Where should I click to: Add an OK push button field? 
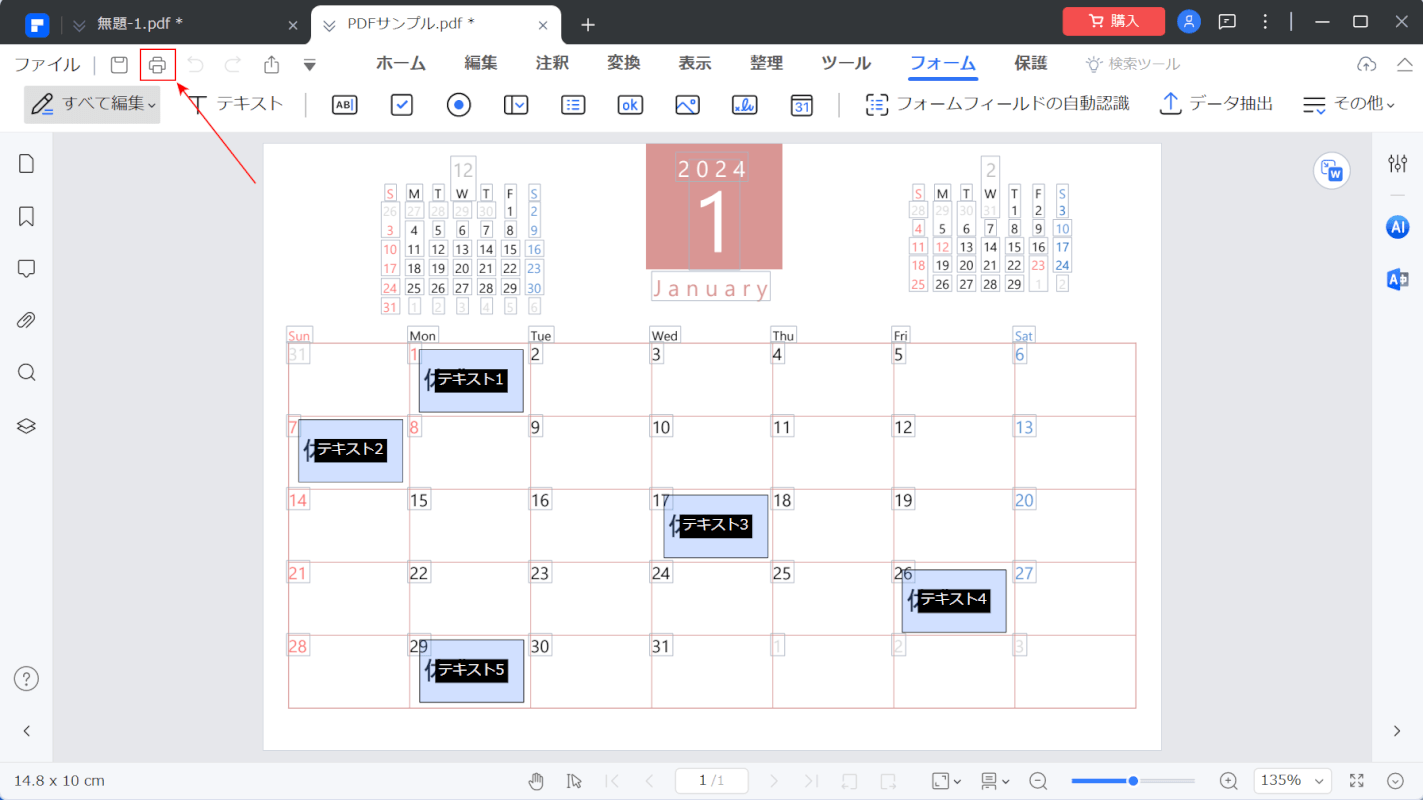[630, 104]
